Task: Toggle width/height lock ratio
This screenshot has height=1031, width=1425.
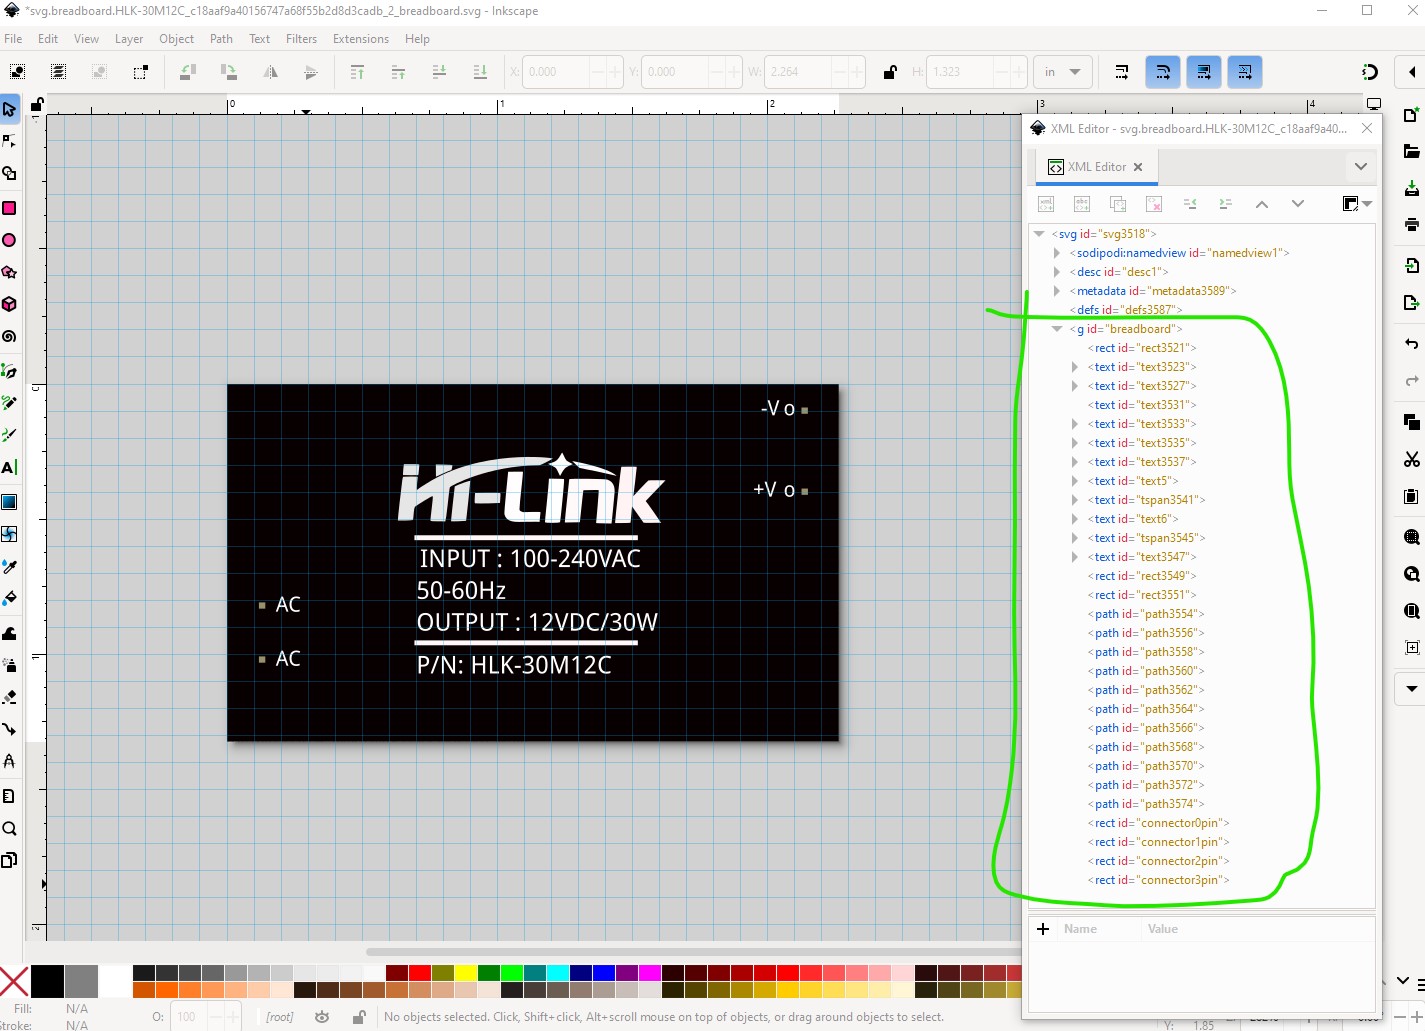Action: pyautogui.click(x=889, y=72)
